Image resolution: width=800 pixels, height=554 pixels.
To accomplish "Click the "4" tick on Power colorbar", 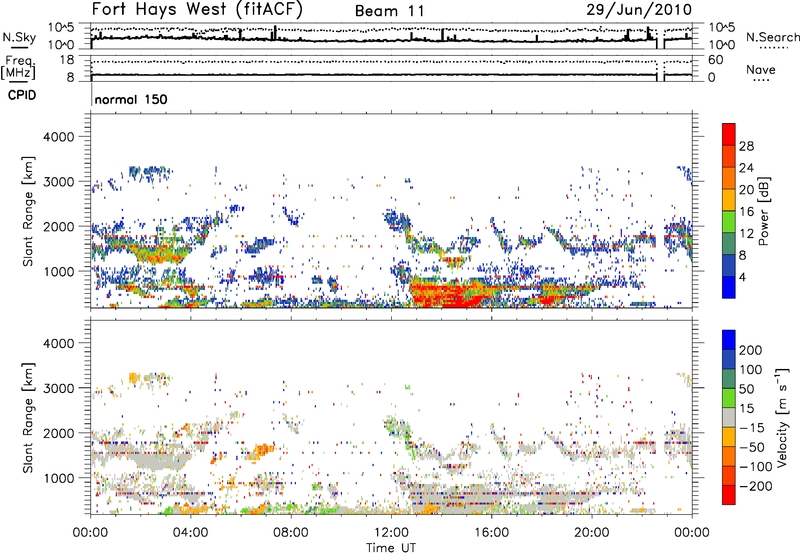I will (x=742, y=277).
